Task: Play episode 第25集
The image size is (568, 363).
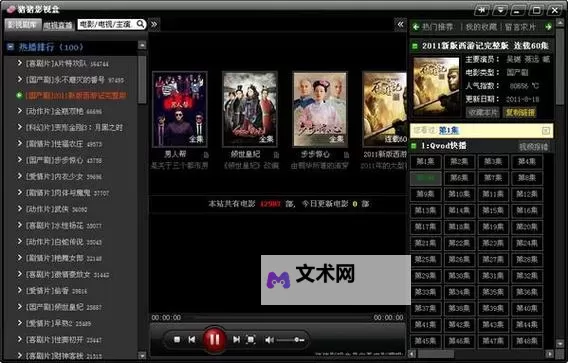Action: point(425,259)
